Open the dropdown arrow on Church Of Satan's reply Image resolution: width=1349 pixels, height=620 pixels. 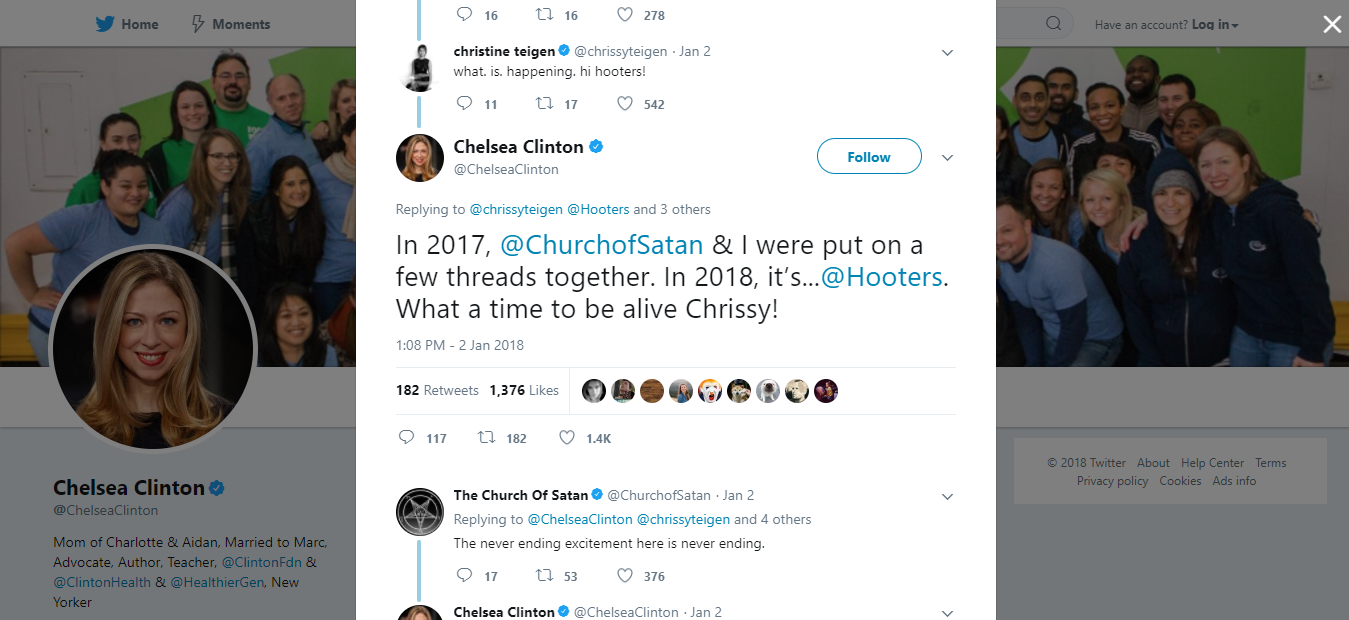tap(947, 495)
